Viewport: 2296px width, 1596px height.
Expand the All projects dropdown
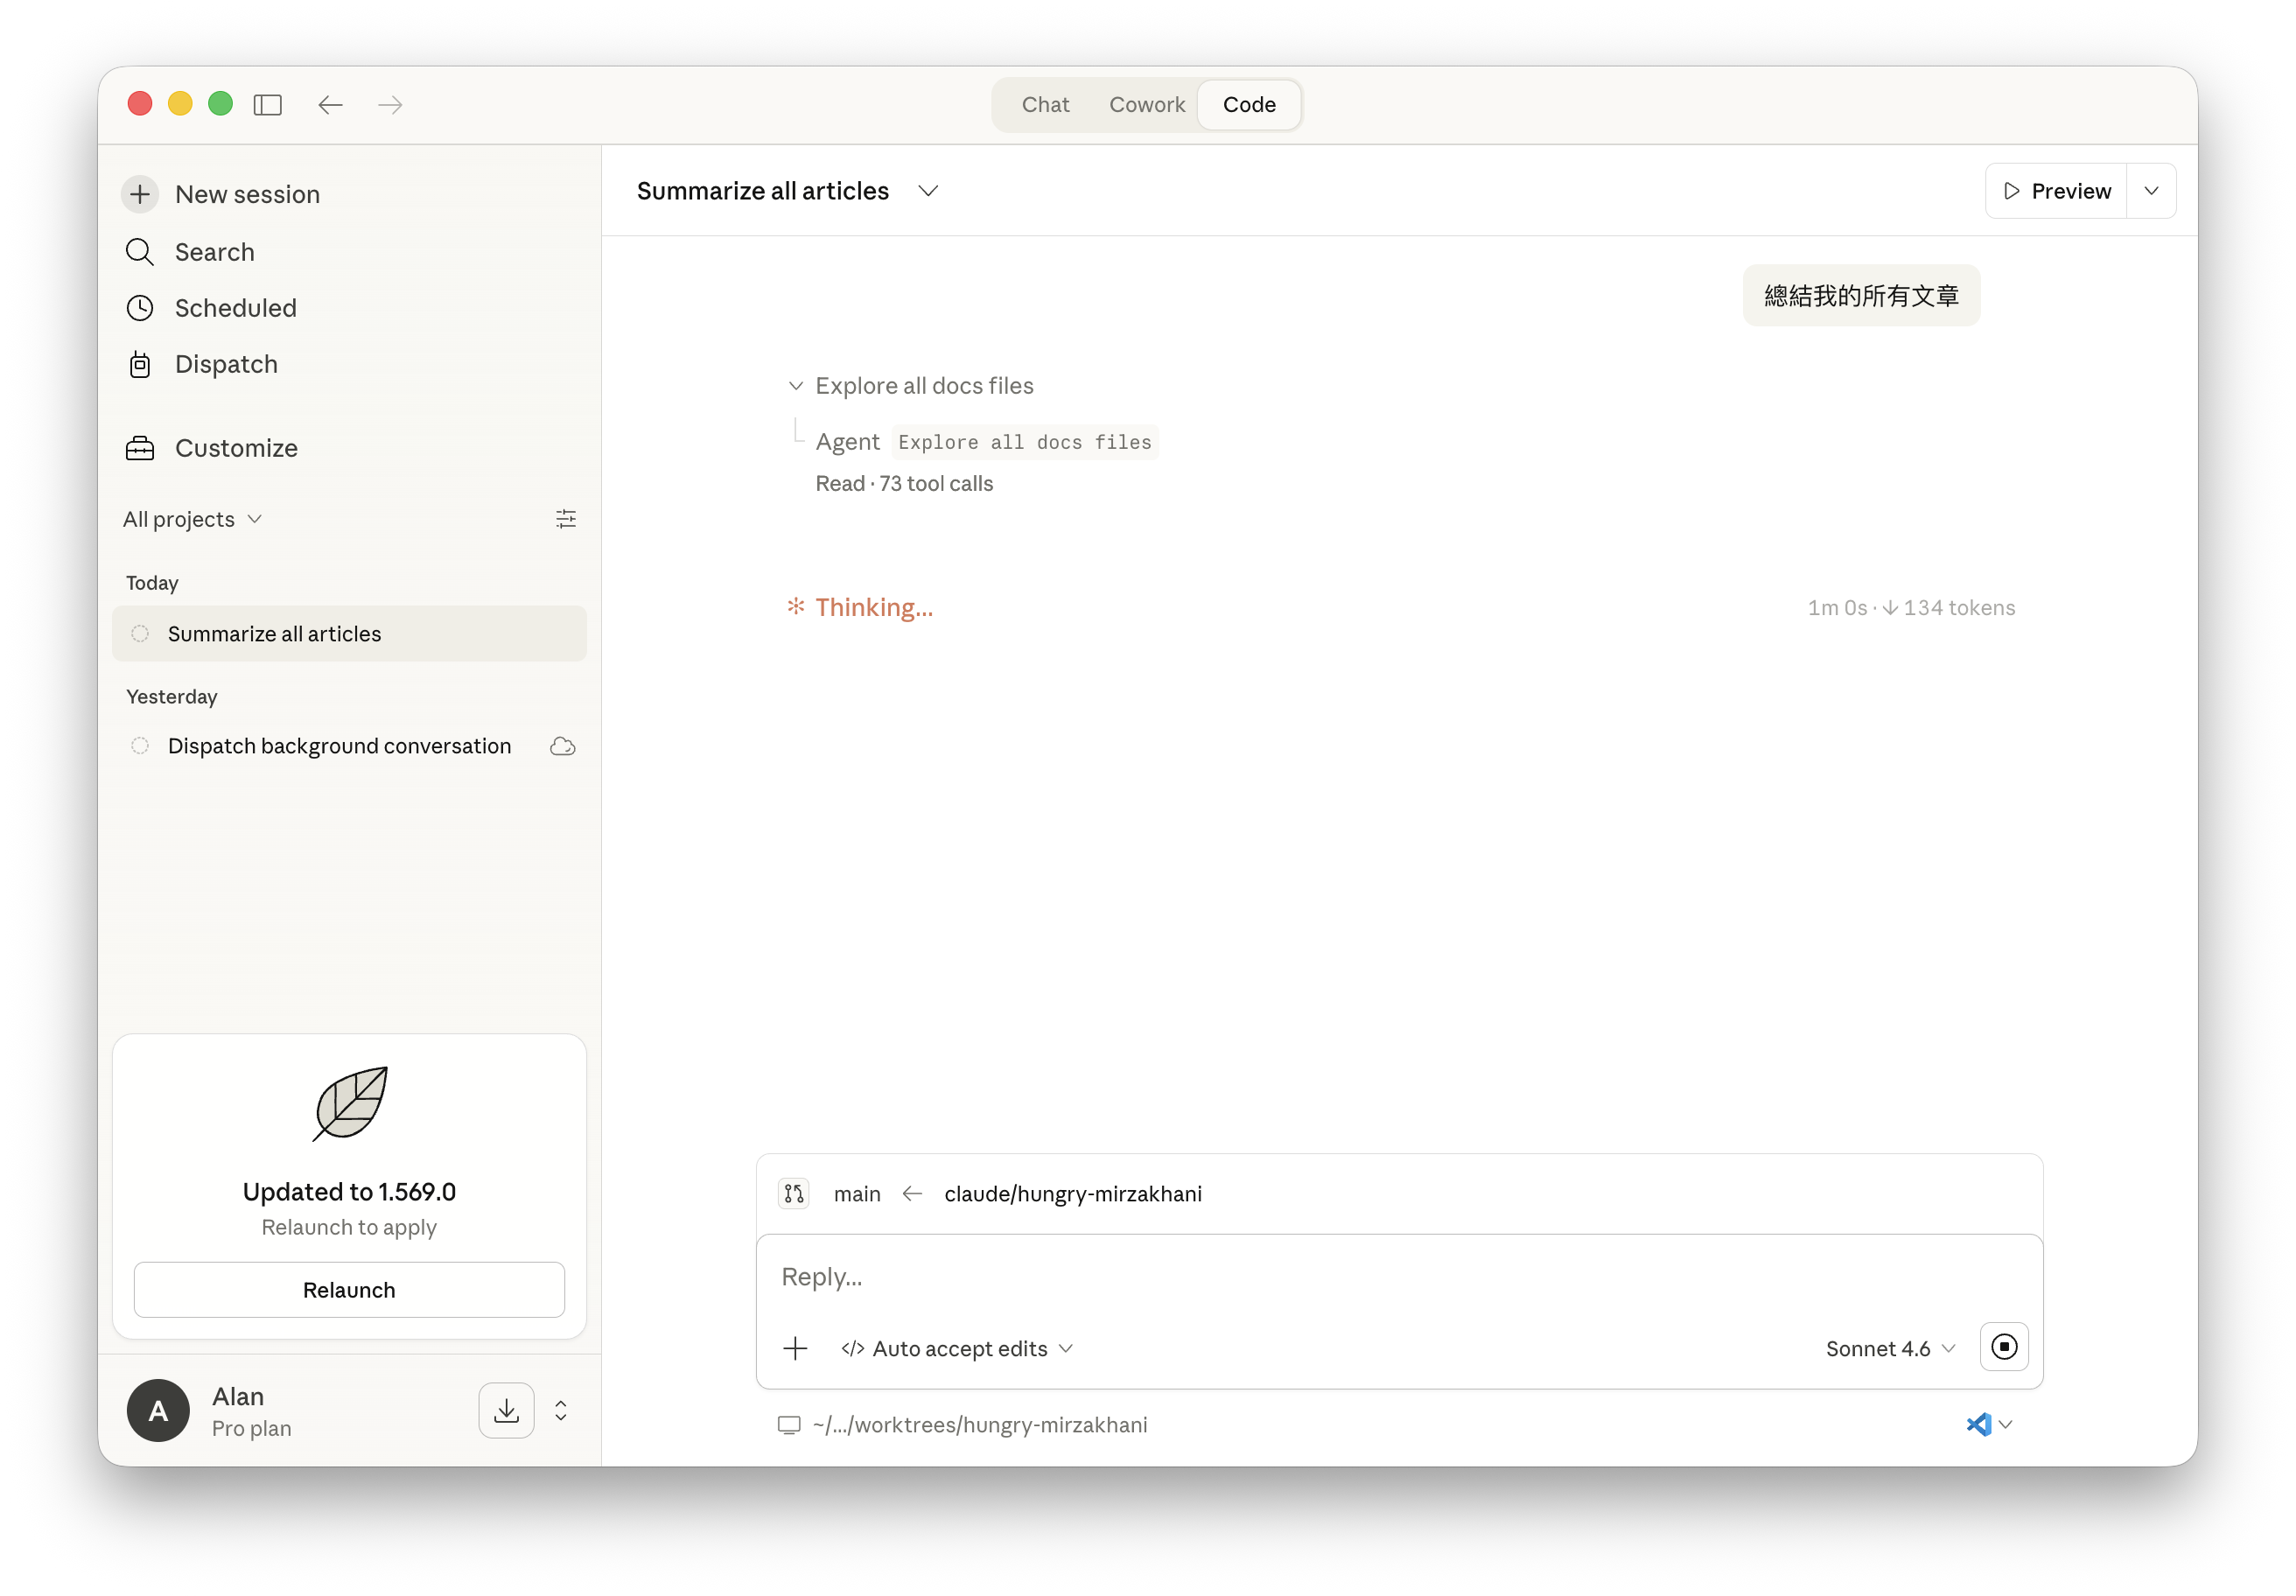tap(192, 519)
